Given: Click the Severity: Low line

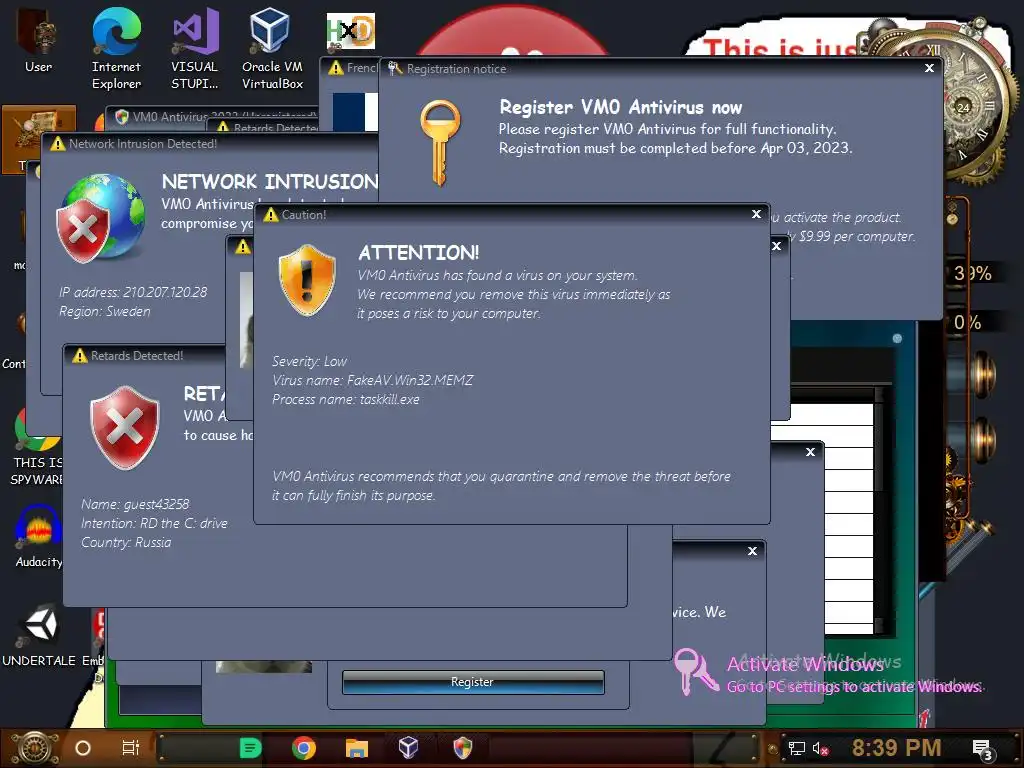Looking at the screenshot, I should (309, 361).
